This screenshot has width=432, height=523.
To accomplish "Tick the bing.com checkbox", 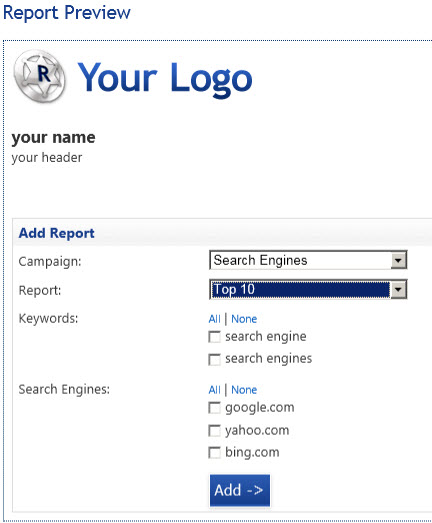I will [214, 453].
